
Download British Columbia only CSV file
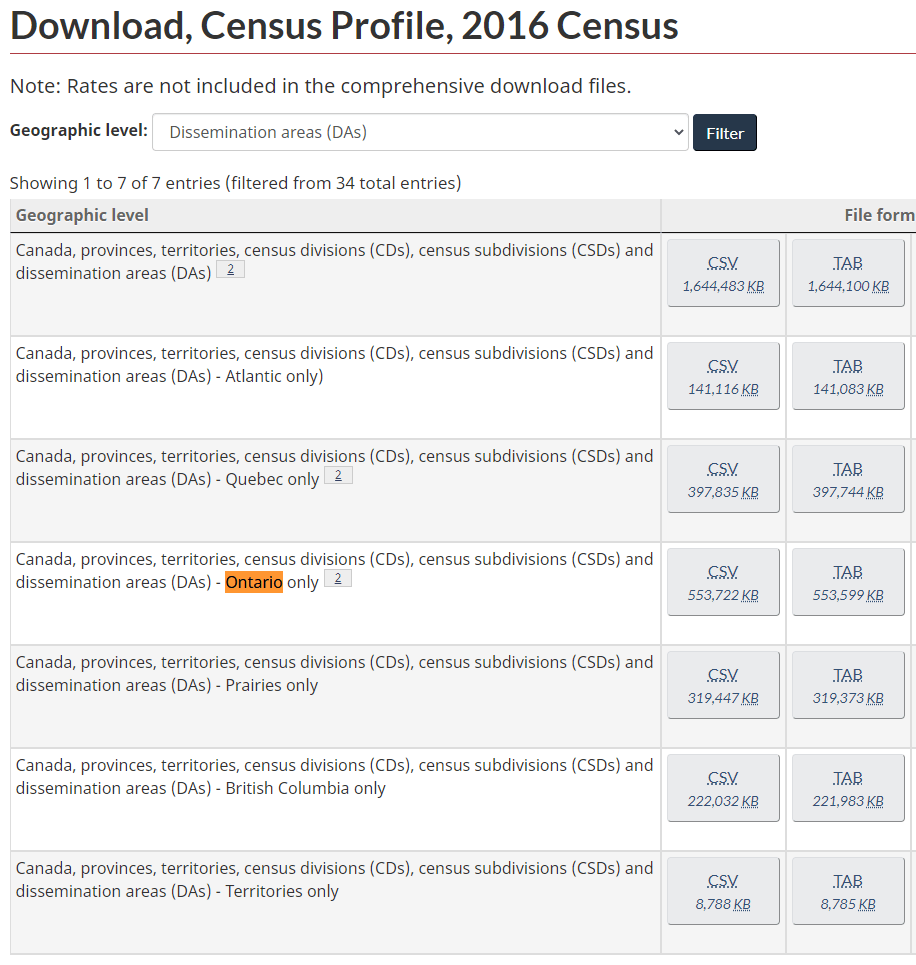723,788
